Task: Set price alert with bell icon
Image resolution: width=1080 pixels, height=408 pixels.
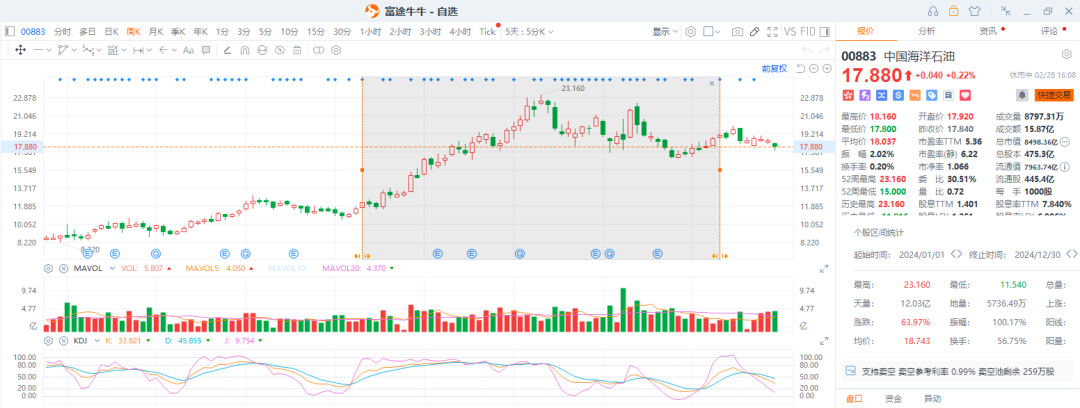Action: pyautogui.click(x=1021, y=94)
